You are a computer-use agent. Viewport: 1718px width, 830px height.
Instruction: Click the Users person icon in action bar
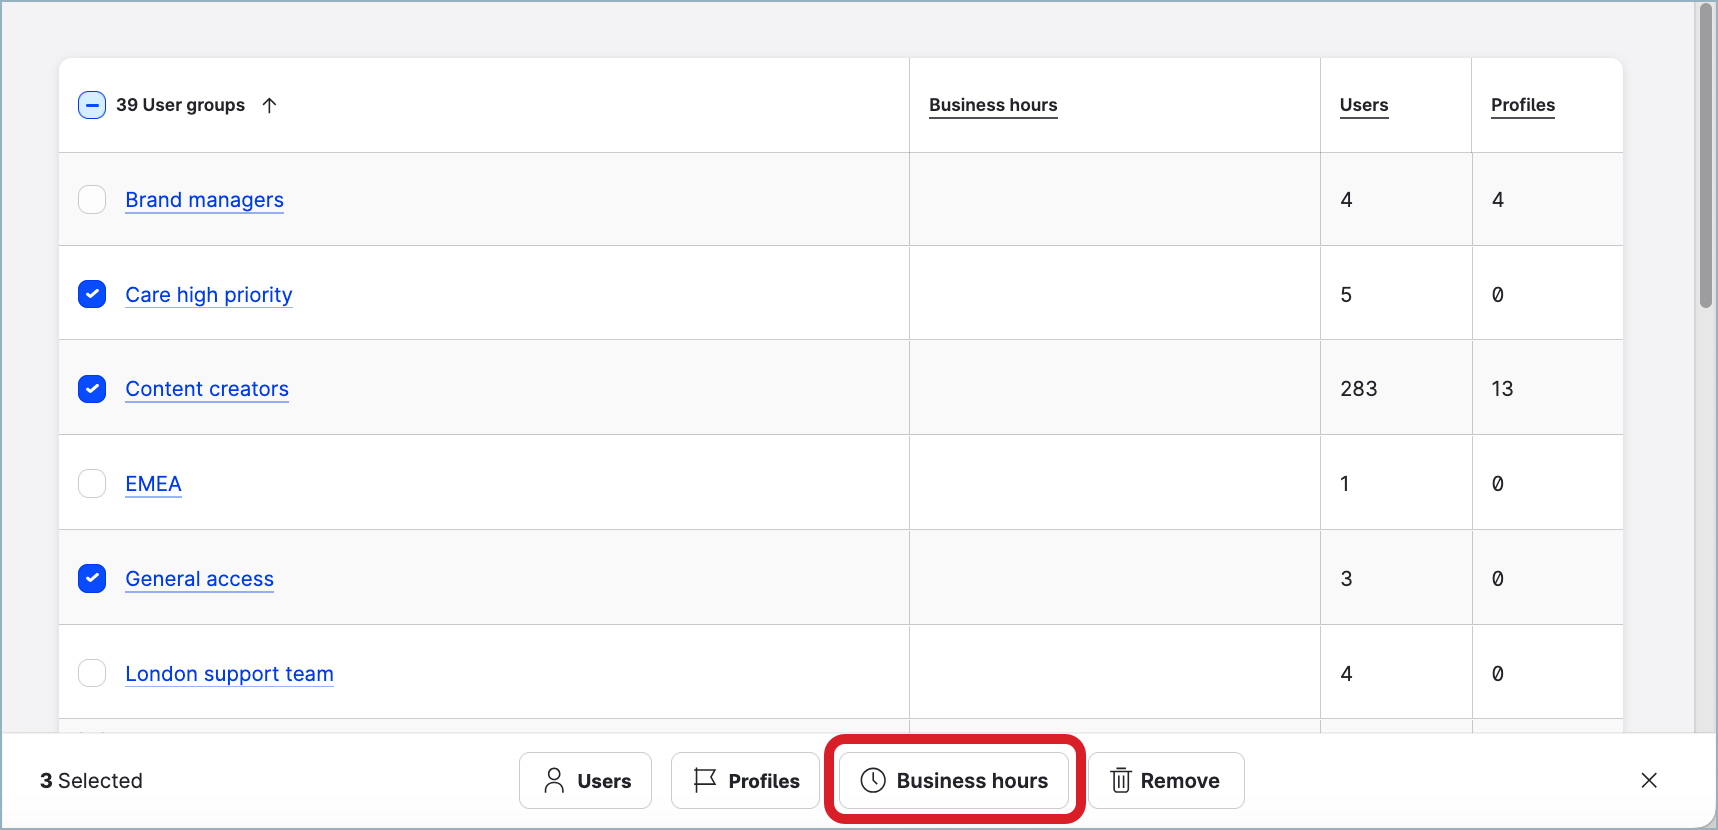(554, 780)
